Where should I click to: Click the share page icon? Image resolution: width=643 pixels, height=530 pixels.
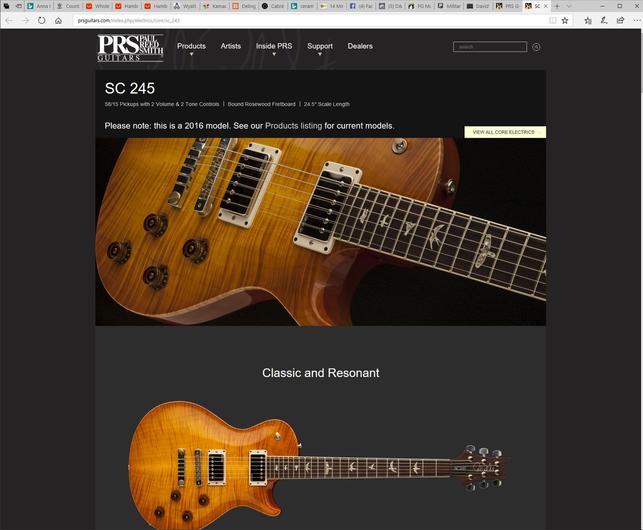(x=620, y=20)
